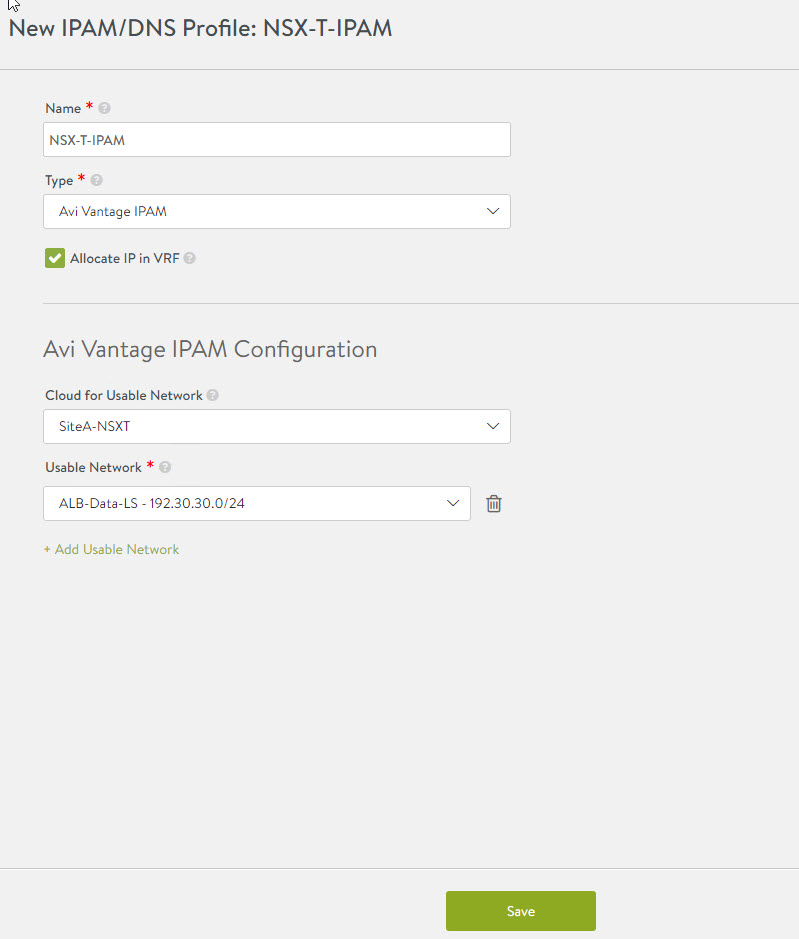Save the IPAM/DNS profile

(520, 911)
